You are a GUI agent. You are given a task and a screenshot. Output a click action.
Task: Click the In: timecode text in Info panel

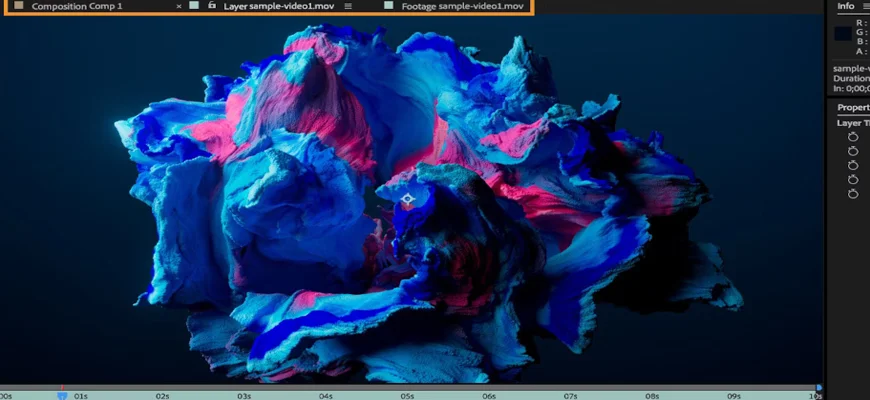coord(851,88)
